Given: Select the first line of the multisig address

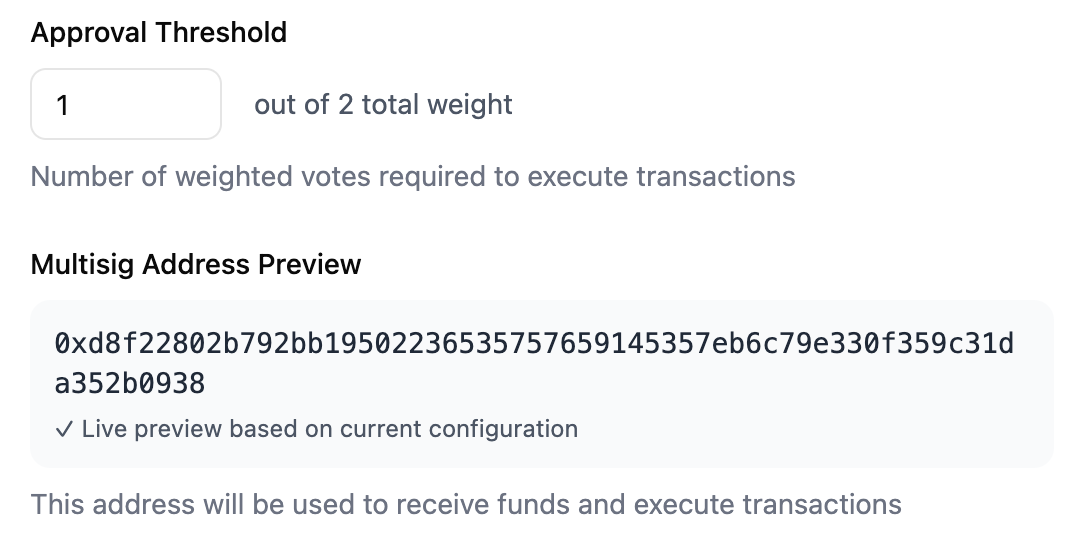Looking at the screenshot, I should click(x=534, y=344).
